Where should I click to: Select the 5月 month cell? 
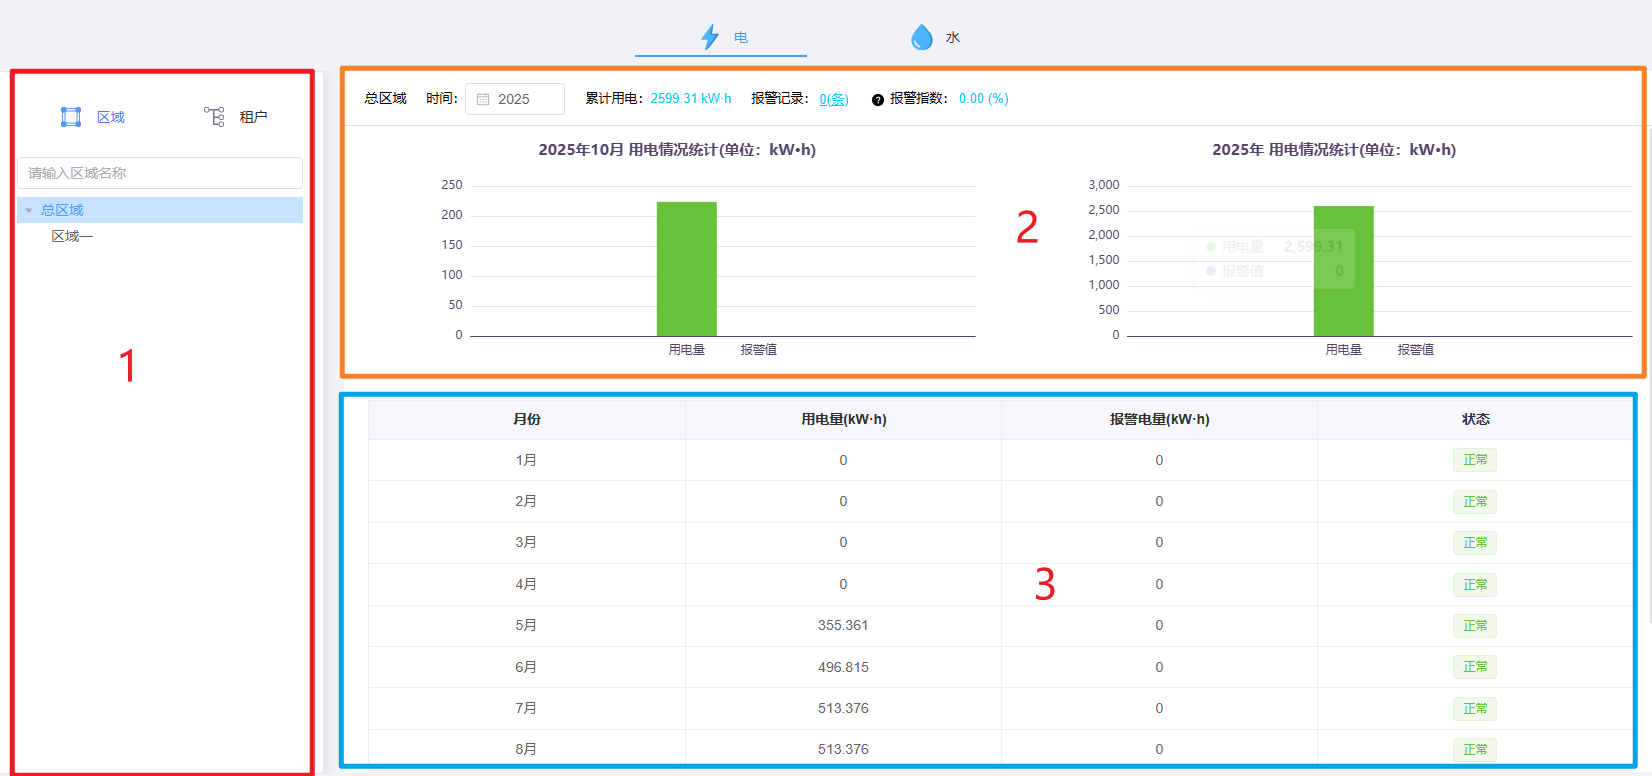[x=527, y=625]
